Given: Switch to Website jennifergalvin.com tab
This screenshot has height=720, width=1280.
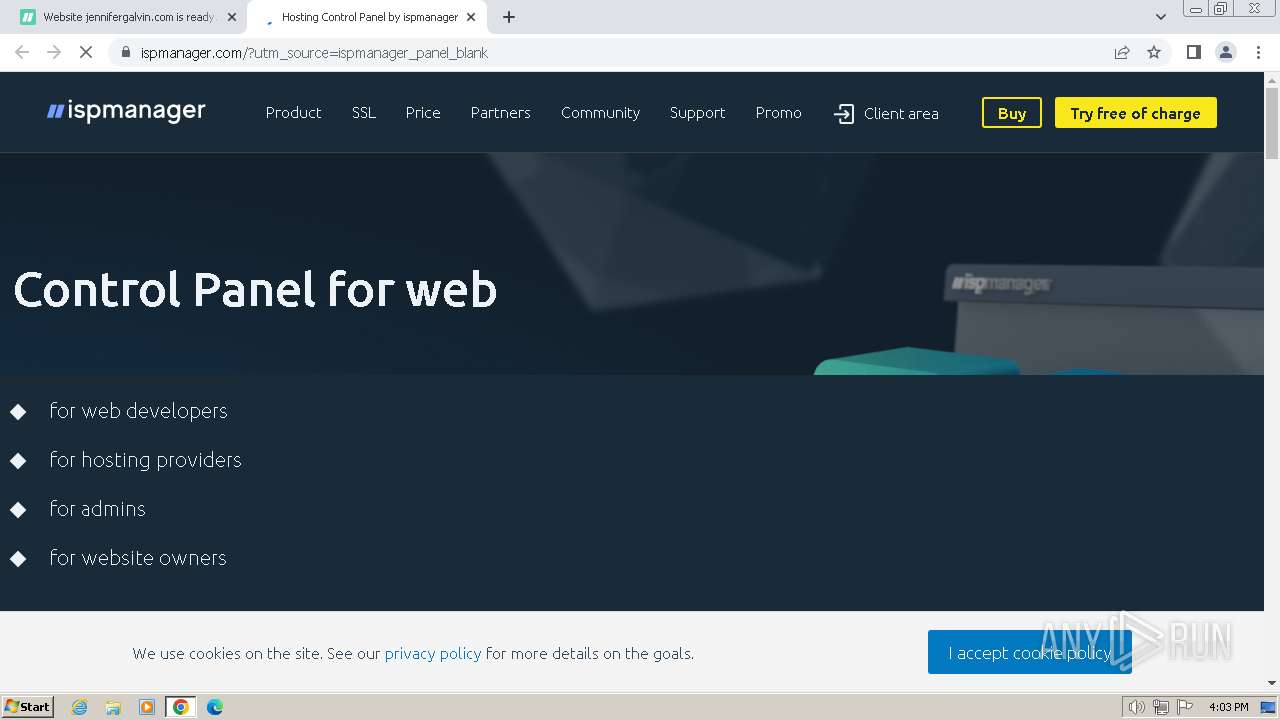Looking at the screenshot, I should coord(126,17).
